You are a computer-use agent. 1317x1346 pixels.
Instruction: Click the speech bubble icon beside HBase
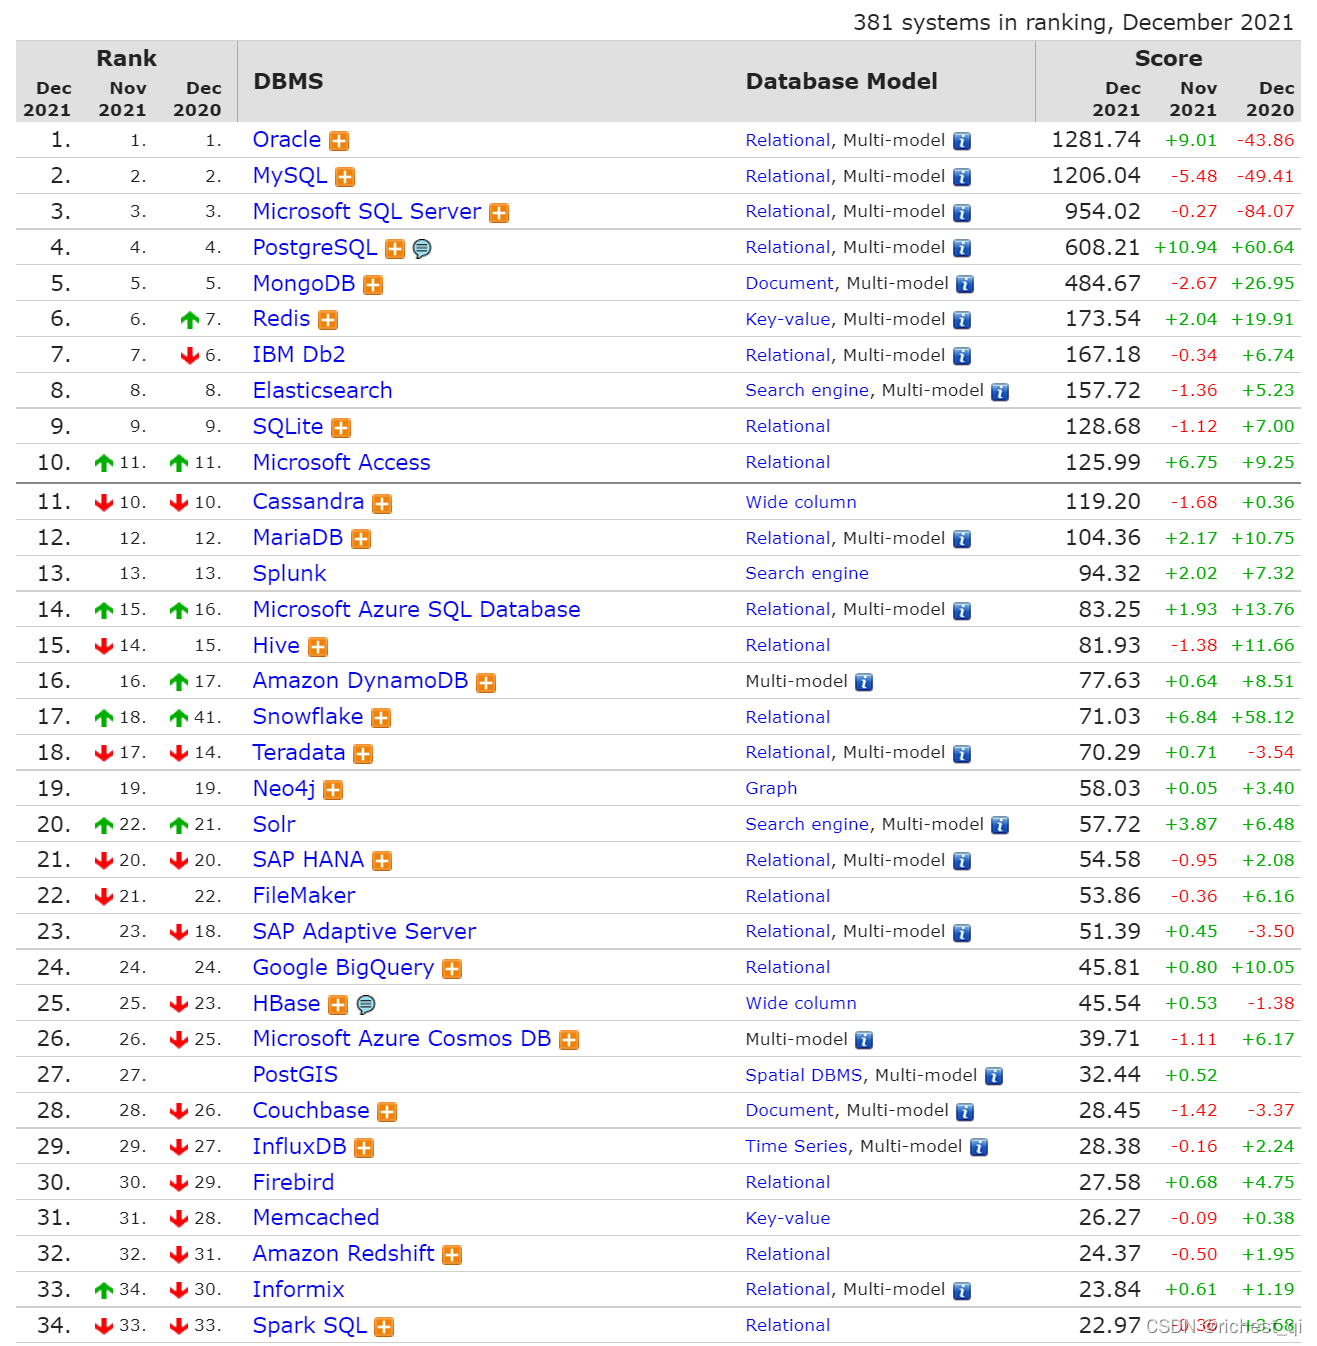pyautogui.click(x=366, y=1004)
